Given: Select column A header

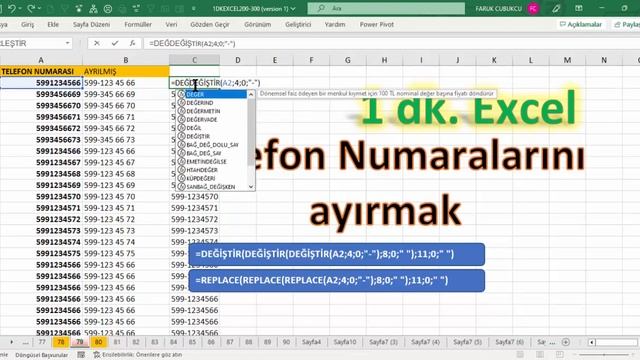Looking at the screenshot, I should pyautogui.click(x=41, y=60).
